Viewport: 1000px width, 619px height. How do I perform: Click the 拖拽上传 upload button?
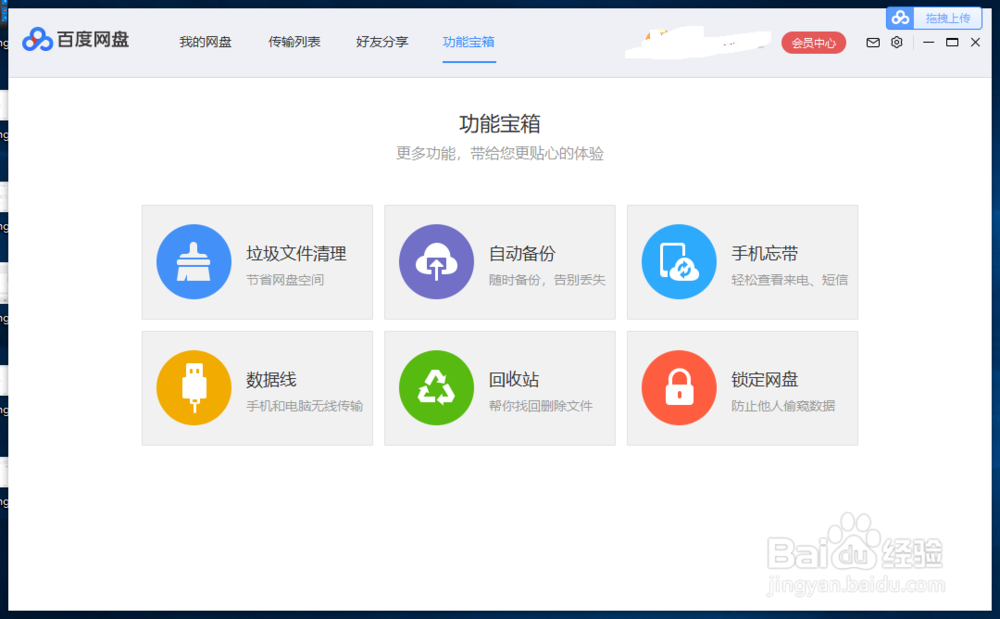pos(947,17)
